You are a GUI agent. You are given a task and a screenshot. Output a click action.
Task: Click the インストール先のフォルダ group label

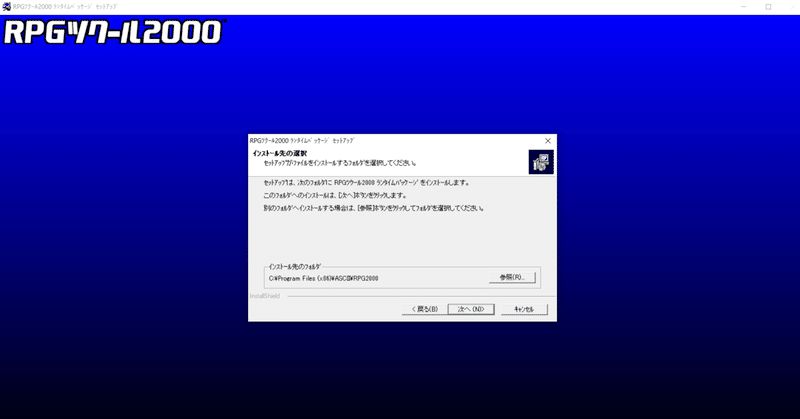pos(295,266)
